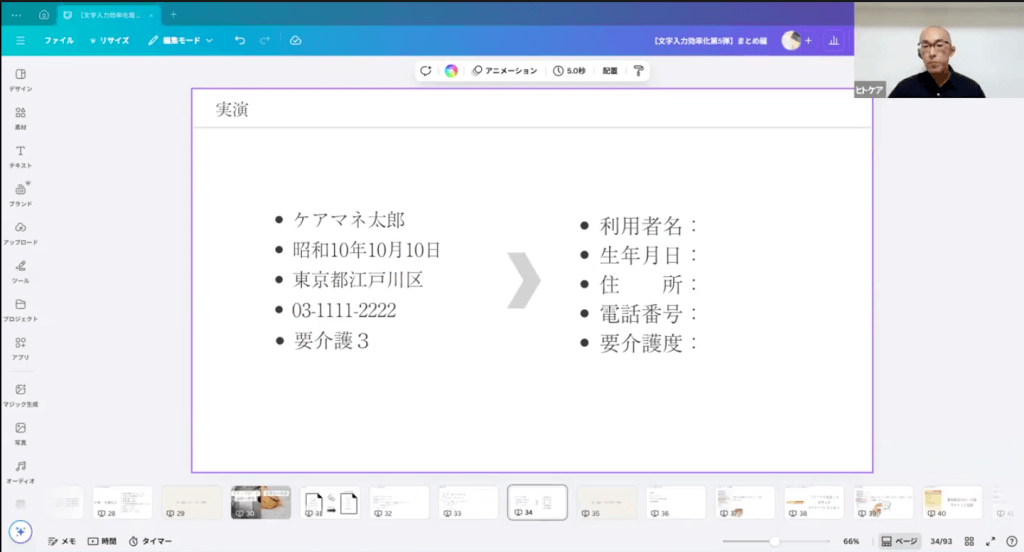Toggle the ページ thumbnail view button
Viewport: 1024px width, 552px height.
pyautogui.click(x=899, y=541)
